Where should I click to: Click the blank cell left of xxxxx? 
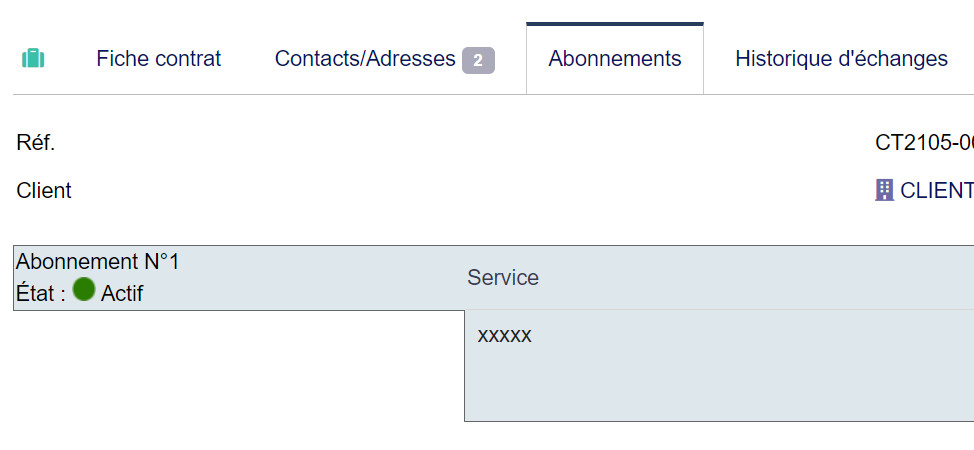[x=238, y=365]
